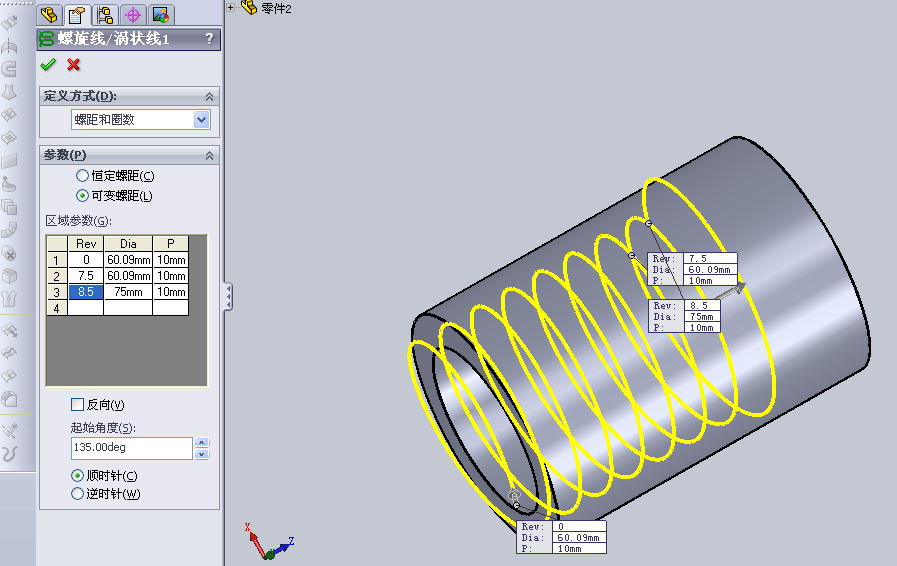Screen dimensions: 897x566
Task: Select row 1 Dia cell 60.09mm
Action: pyautogui.click(x=128, y=259)
